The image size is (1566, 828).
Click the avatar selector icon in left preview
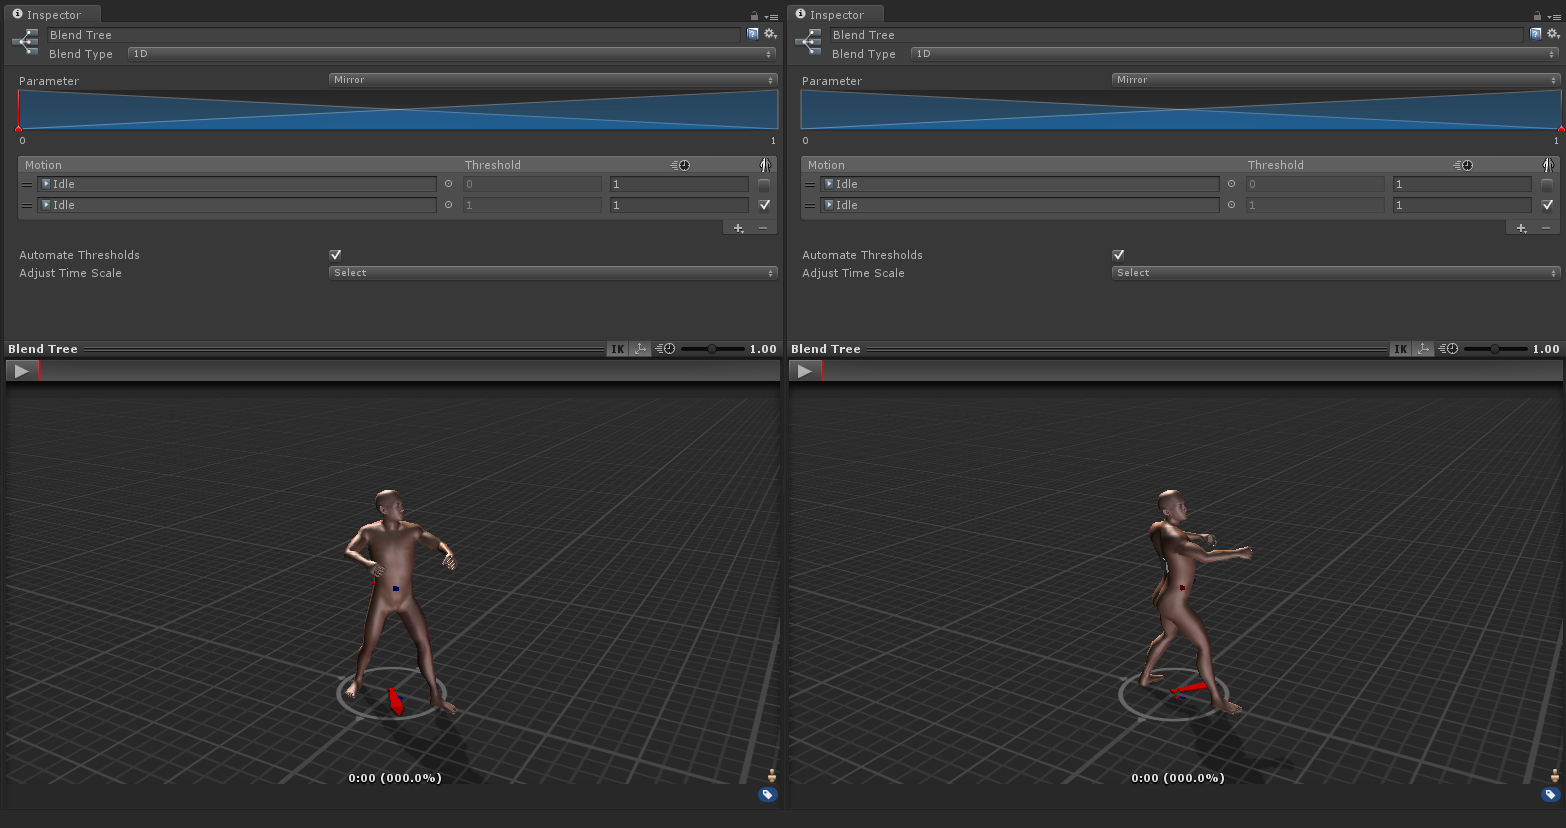[772, 776]
